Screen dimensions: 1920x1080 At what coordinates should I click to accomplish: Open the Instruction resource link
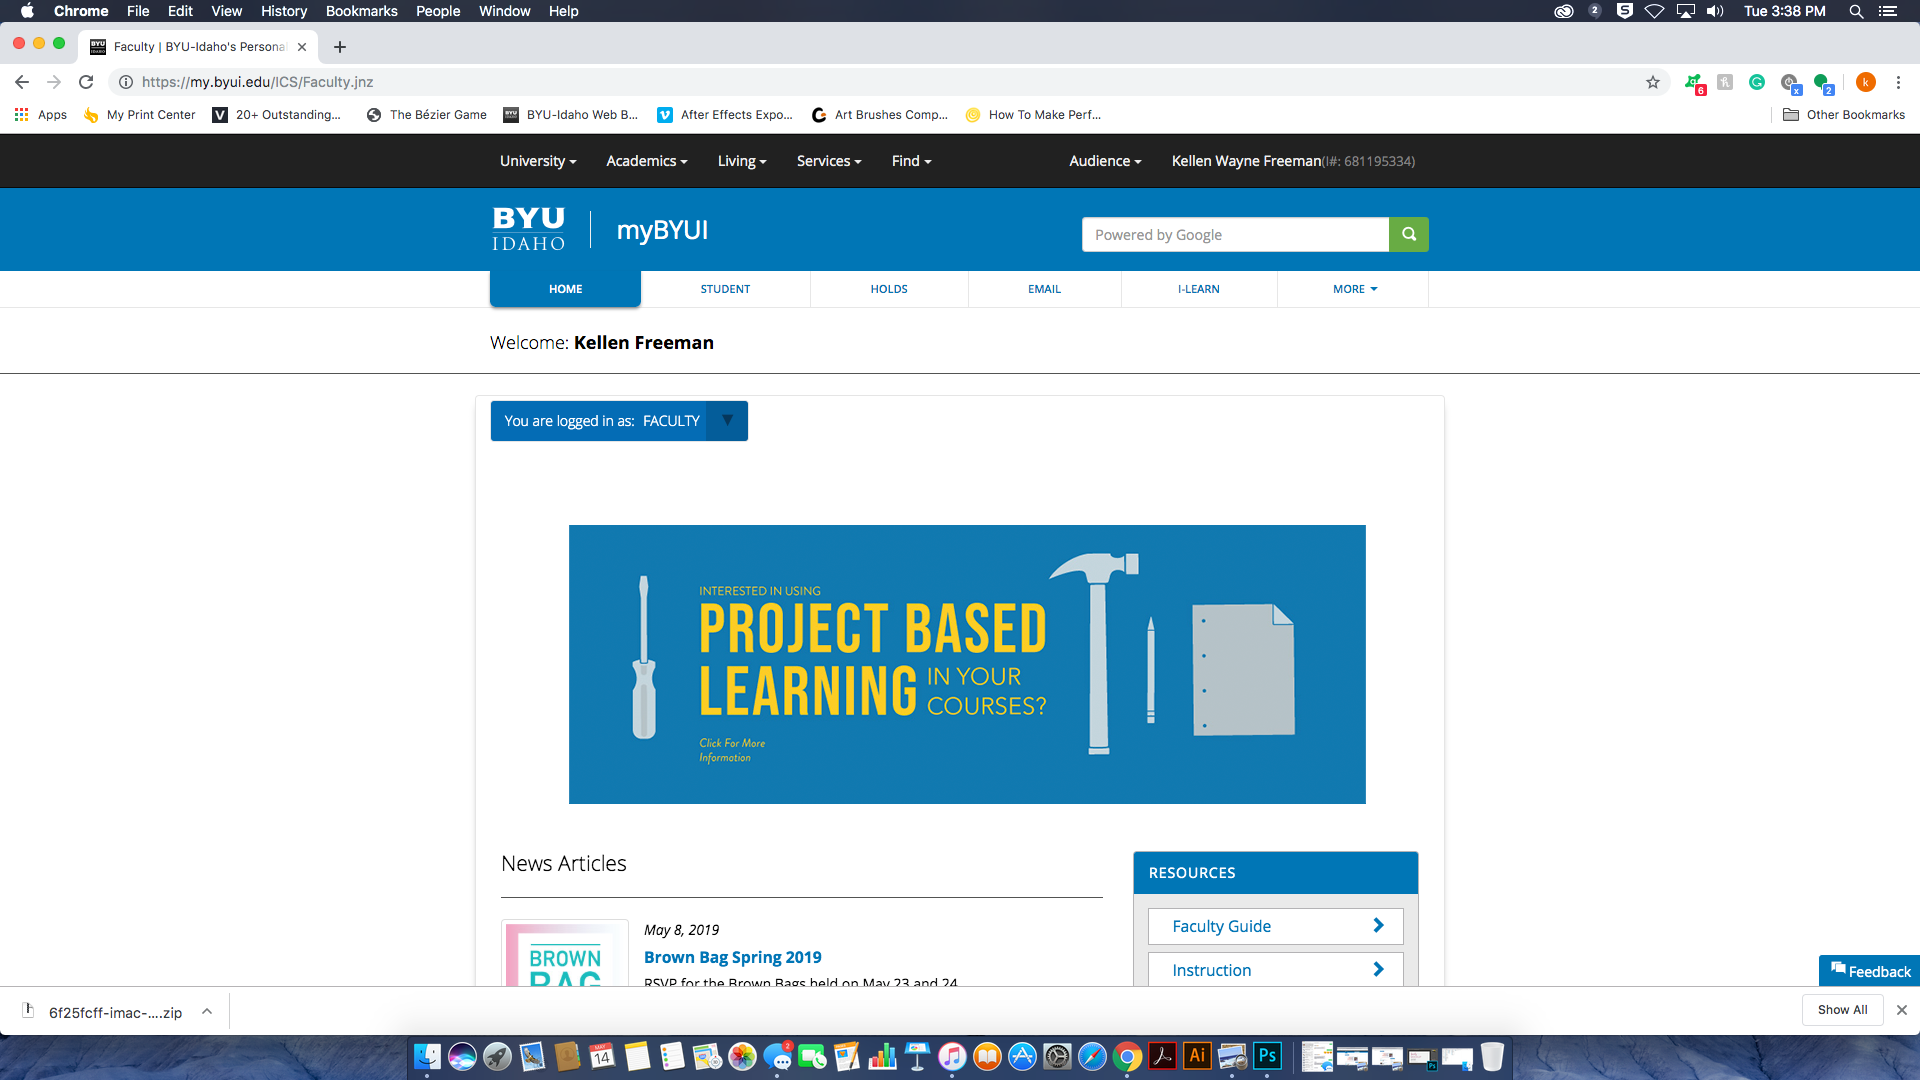pyautogui.click(x=1275, y=969)
